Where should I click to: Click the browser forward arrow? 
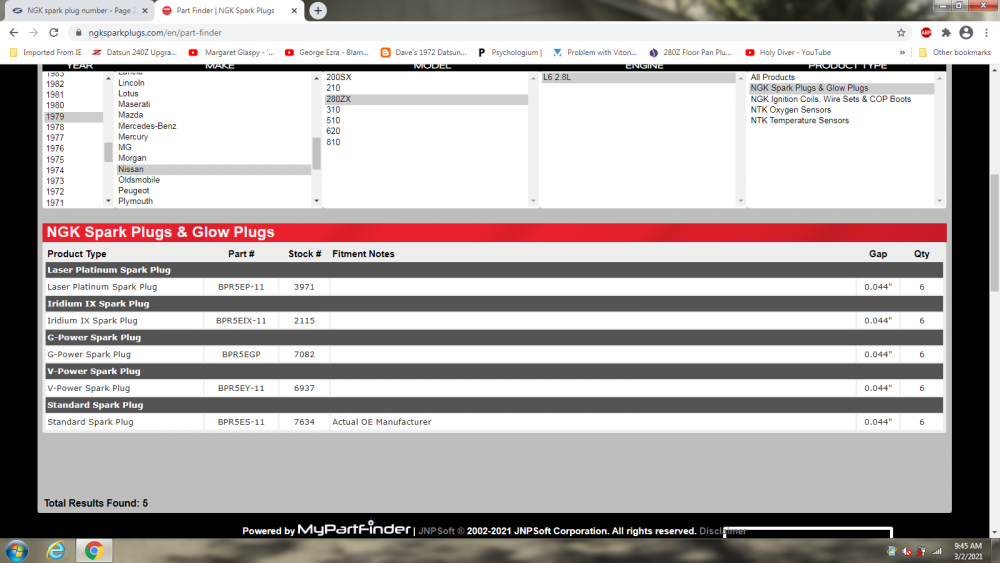point(34,33)
